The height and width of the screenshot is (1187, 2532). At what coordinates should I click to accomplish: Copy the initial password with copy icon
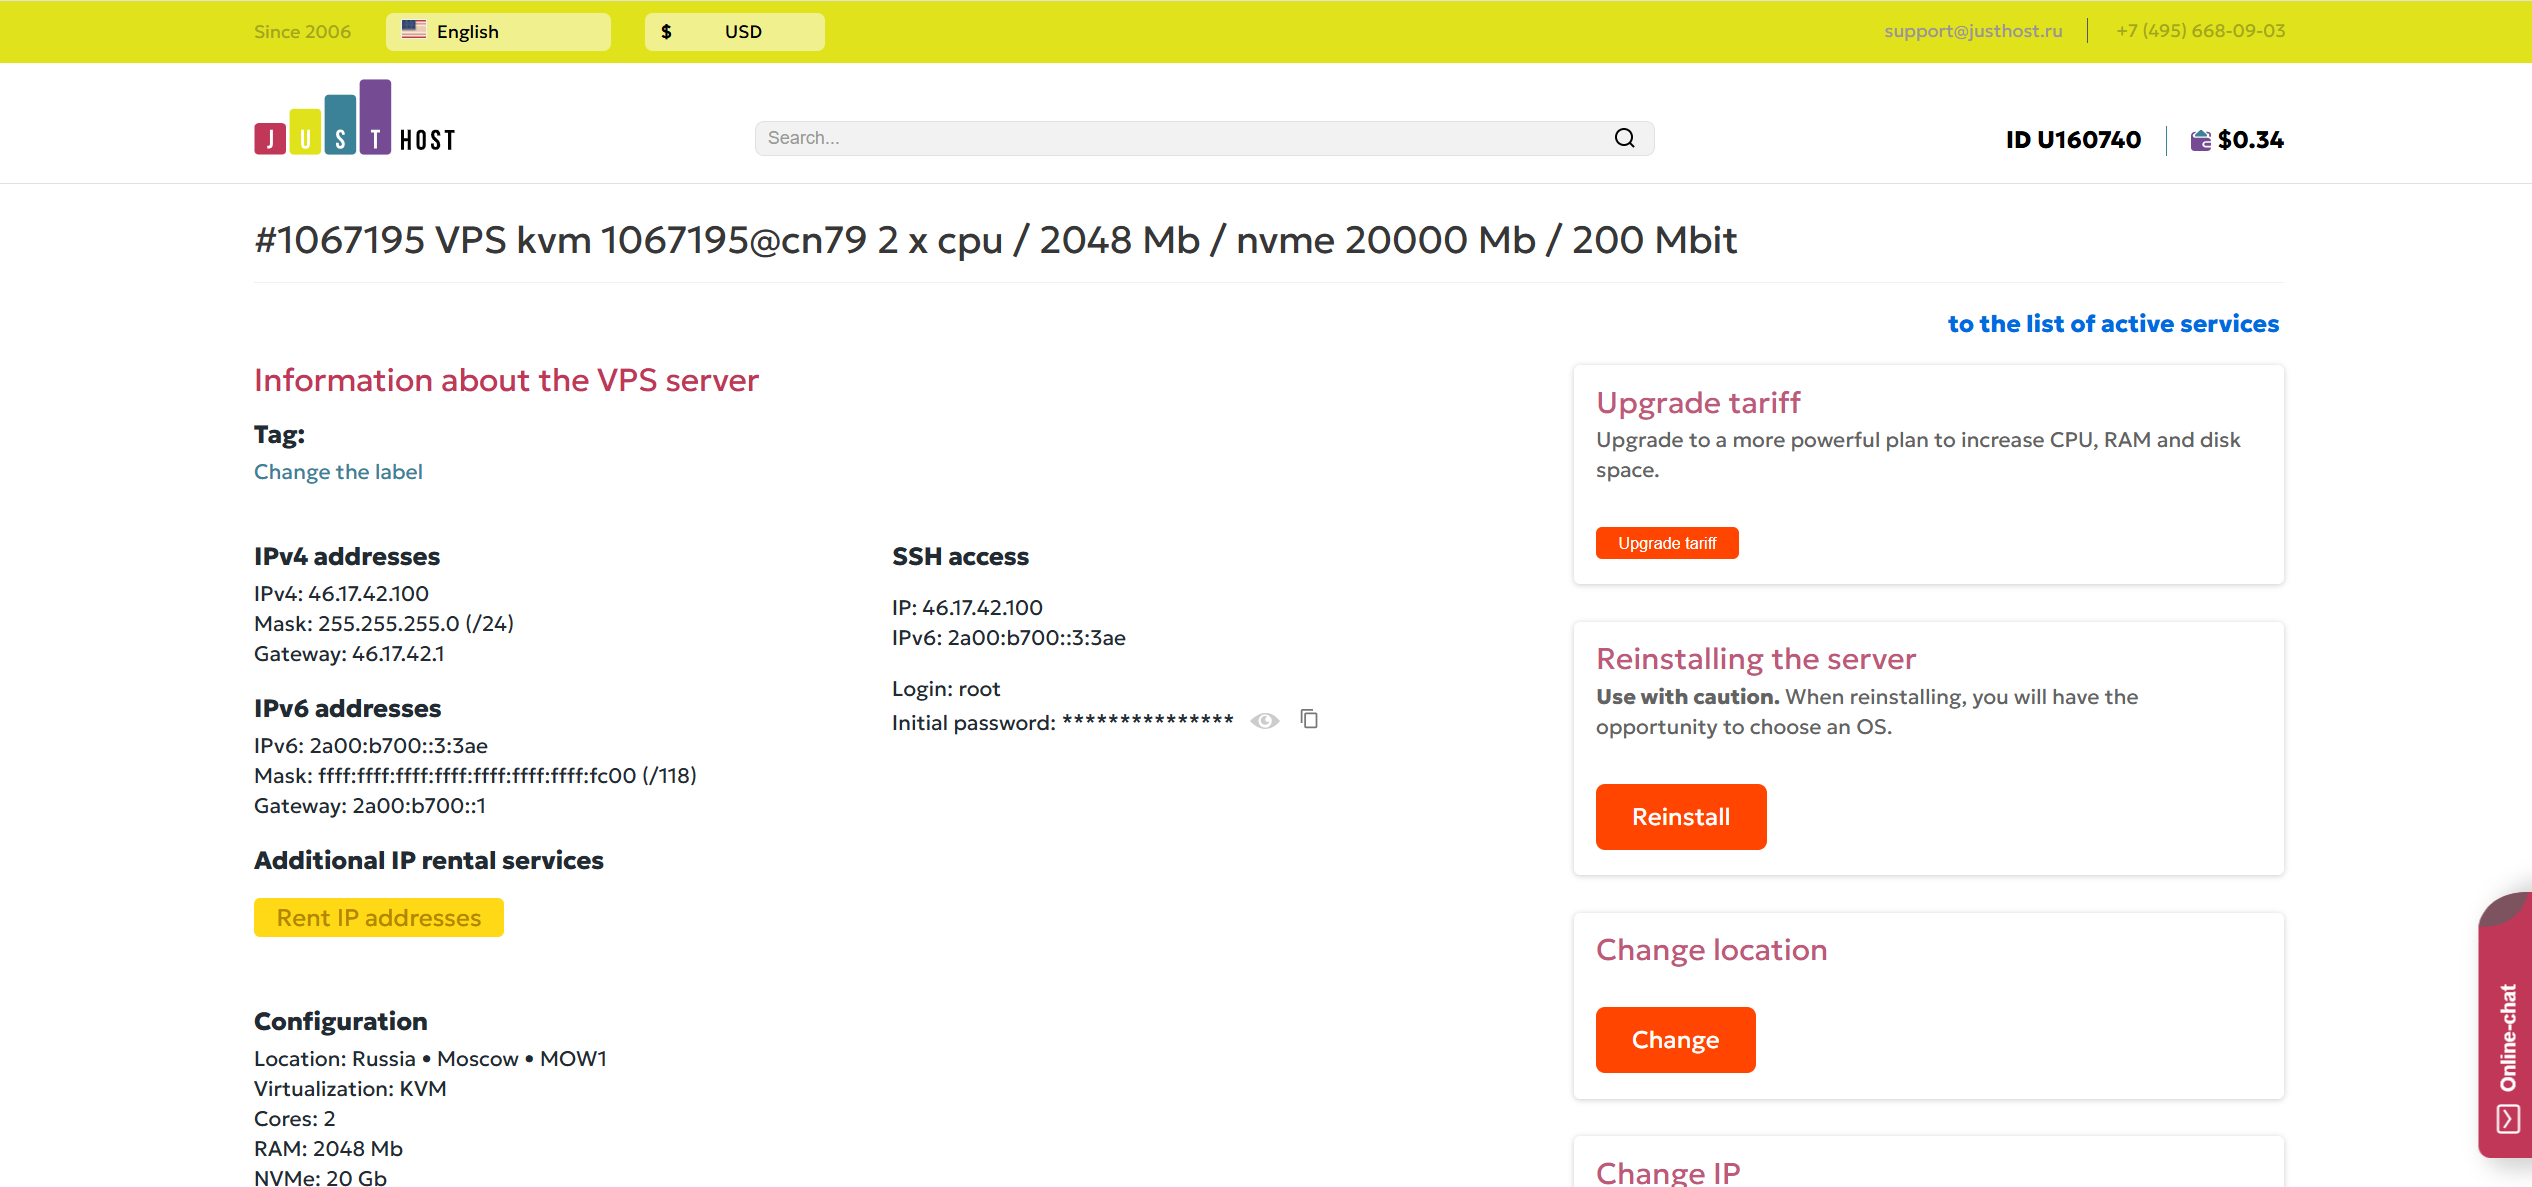pyautogui.click(x=1309, y=719)
